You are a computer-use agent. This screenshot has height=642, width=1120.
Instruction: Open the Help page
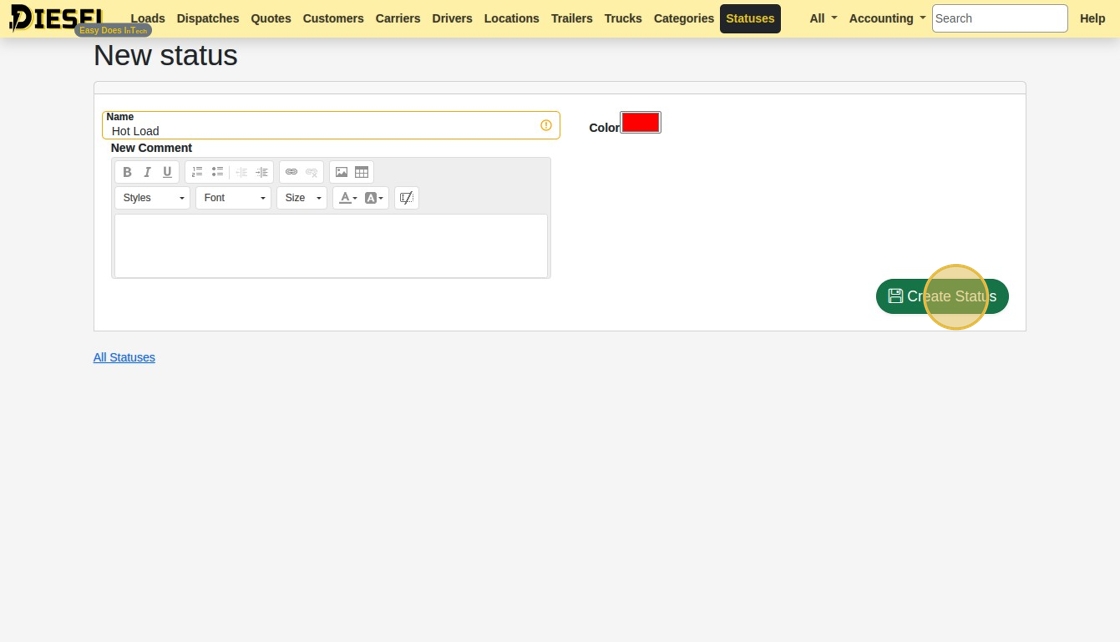point(1092,19)
